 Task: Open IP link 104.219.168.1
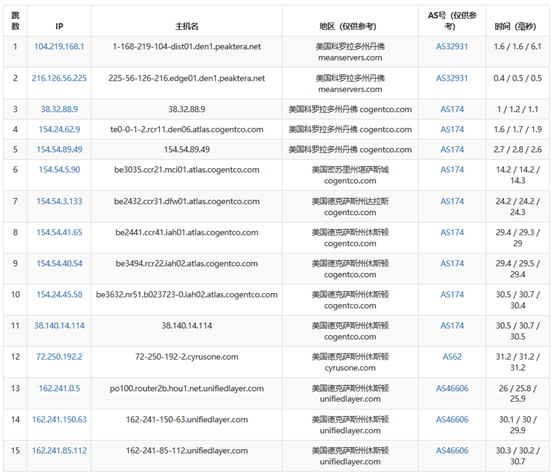pos(59,47)
